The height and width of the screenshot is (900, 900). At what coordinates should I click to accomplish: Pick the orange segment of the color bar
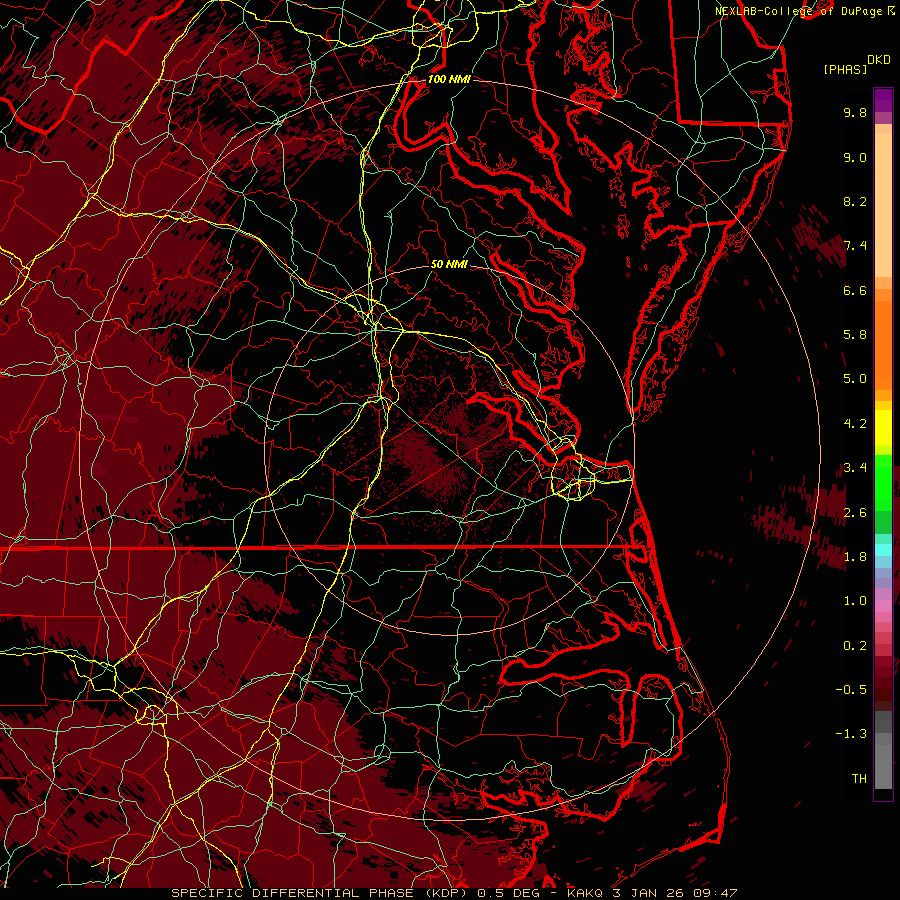(x=883, y=344)
